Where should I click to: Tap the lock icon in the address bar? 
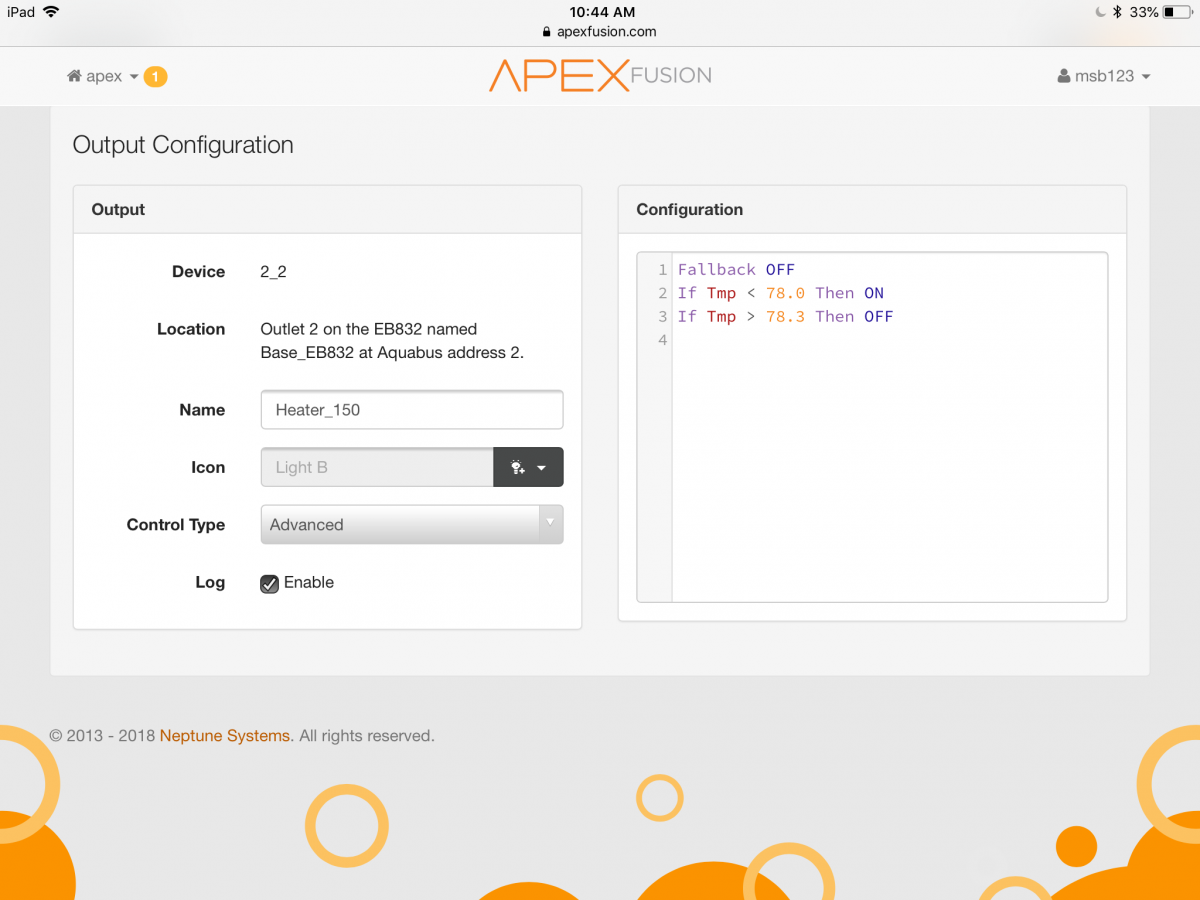546,32
